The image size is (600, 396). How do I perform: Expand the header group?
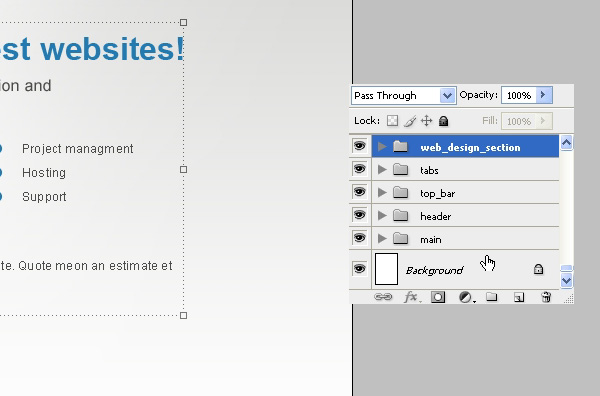click(382, 216)
